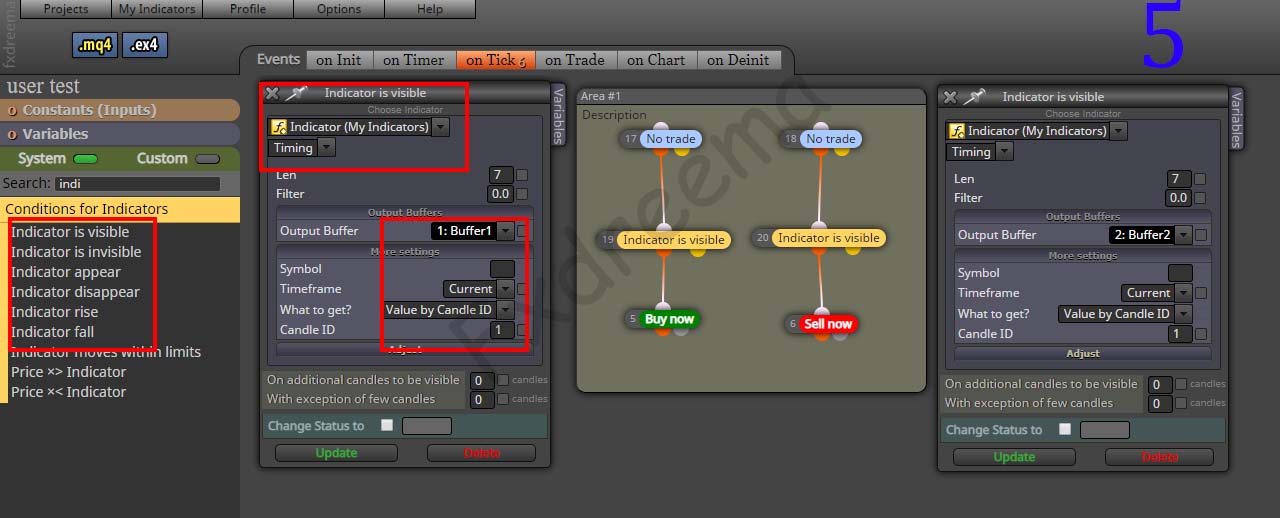The width and height of the screenshot is (1280, 518).
Task: Click gray output dot of Buy now block
Action: tap(682, 330)
